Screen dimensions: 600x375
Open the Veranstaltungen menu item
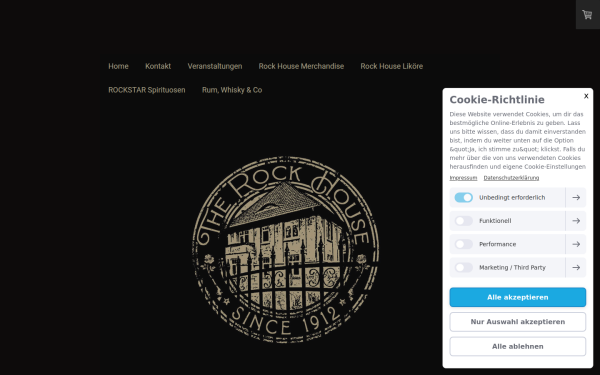[x=215, y=66]
